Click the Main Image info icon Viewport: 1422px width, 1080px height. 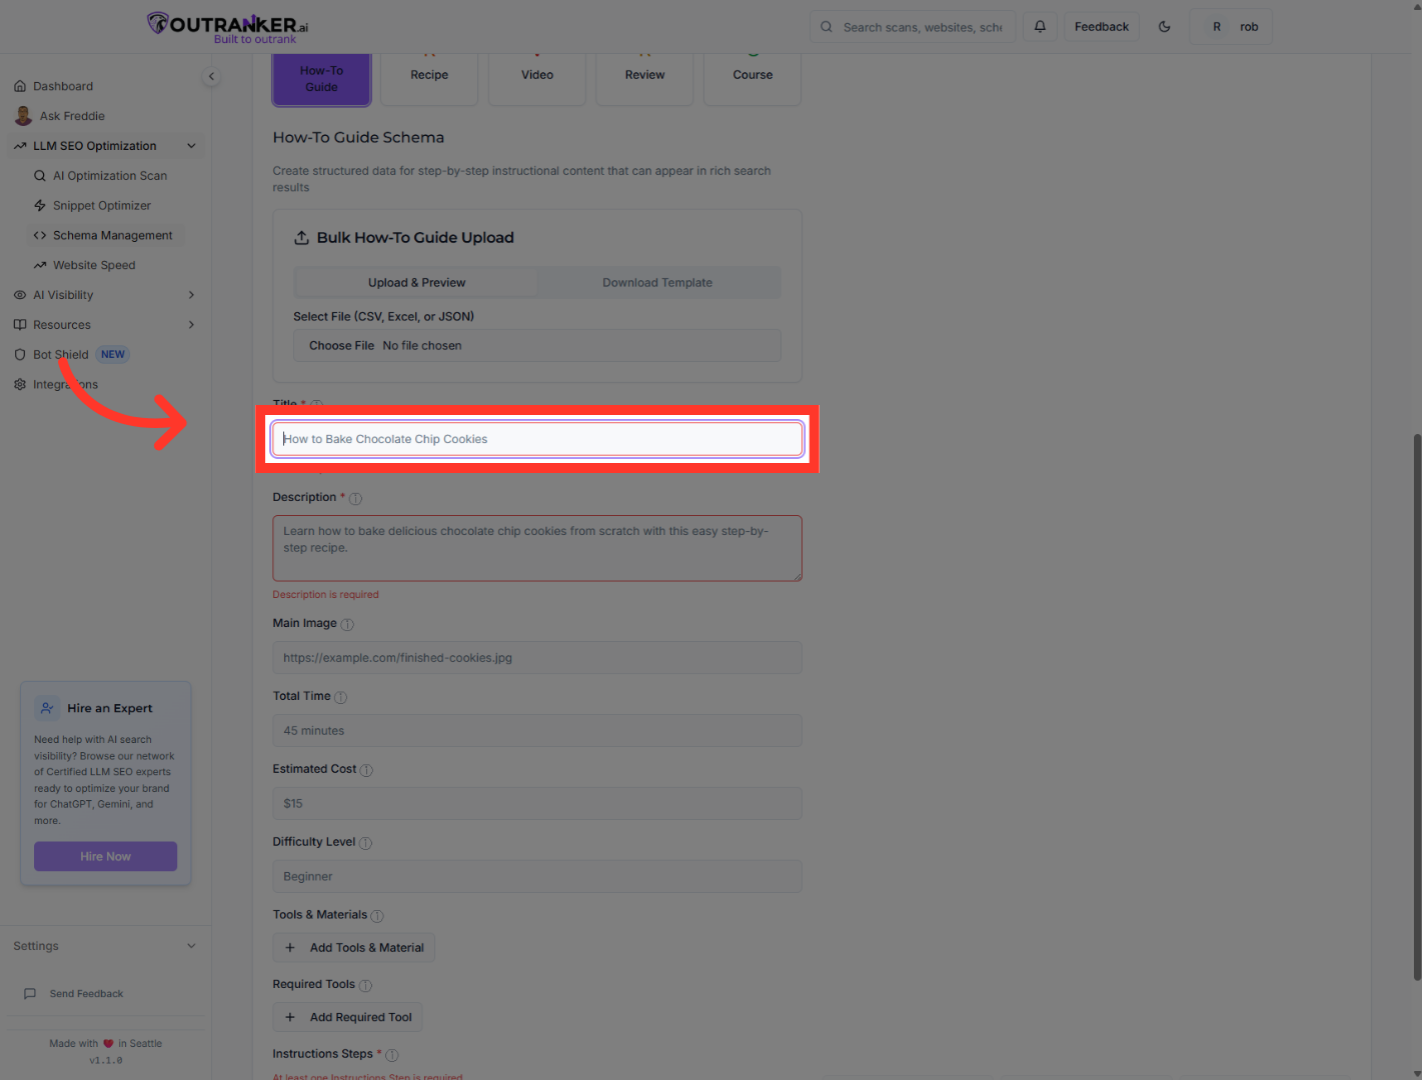347,624
